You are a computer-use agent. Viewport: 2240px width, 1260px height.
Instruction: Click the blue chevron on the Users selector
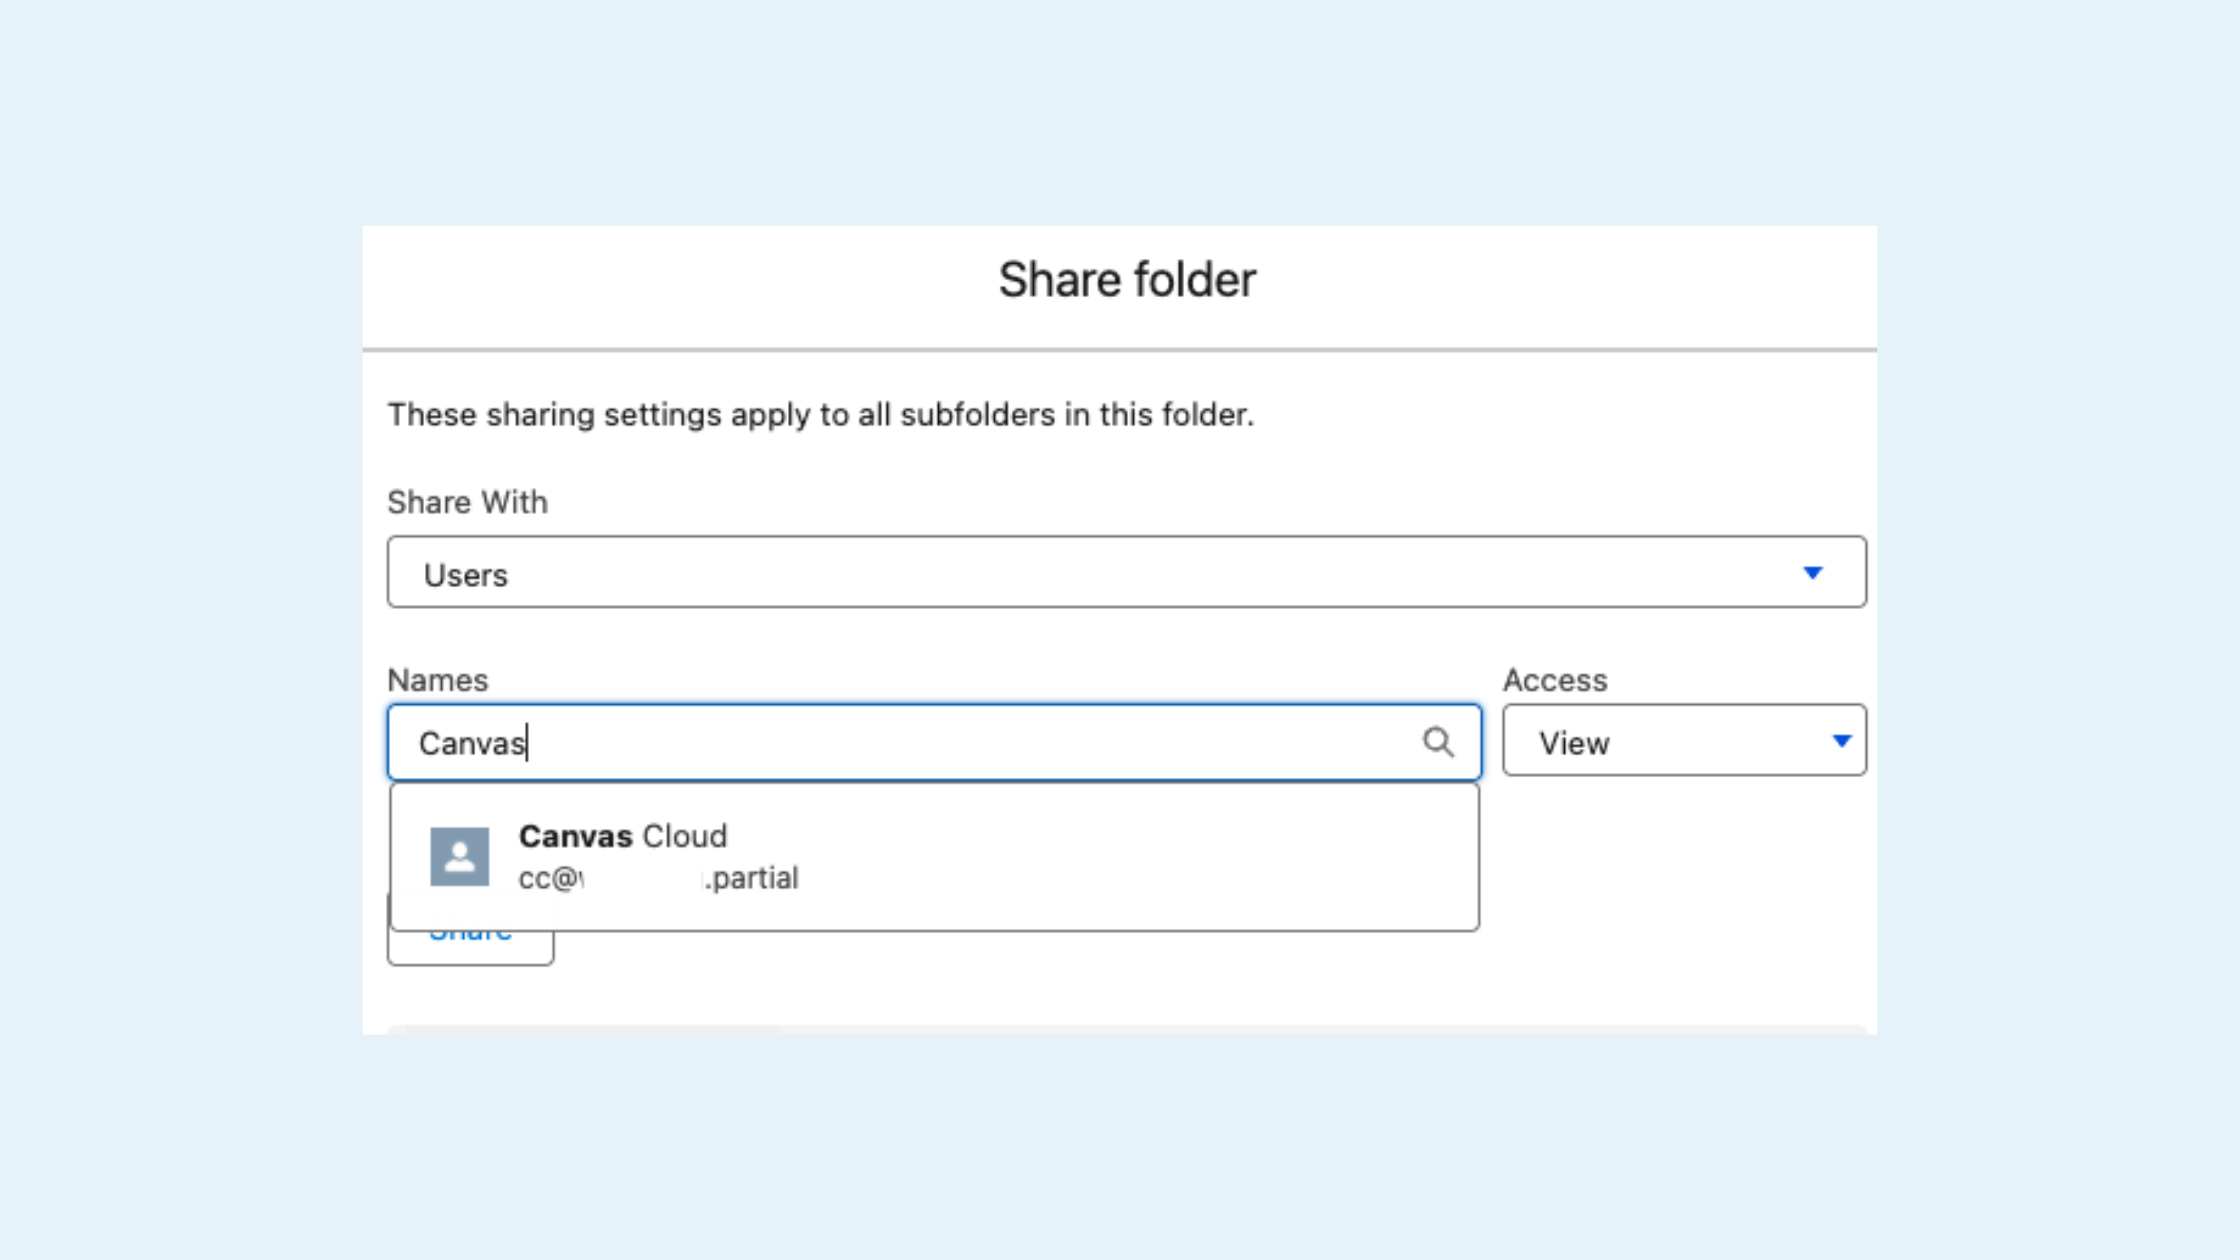click(x=1815, y=572)
